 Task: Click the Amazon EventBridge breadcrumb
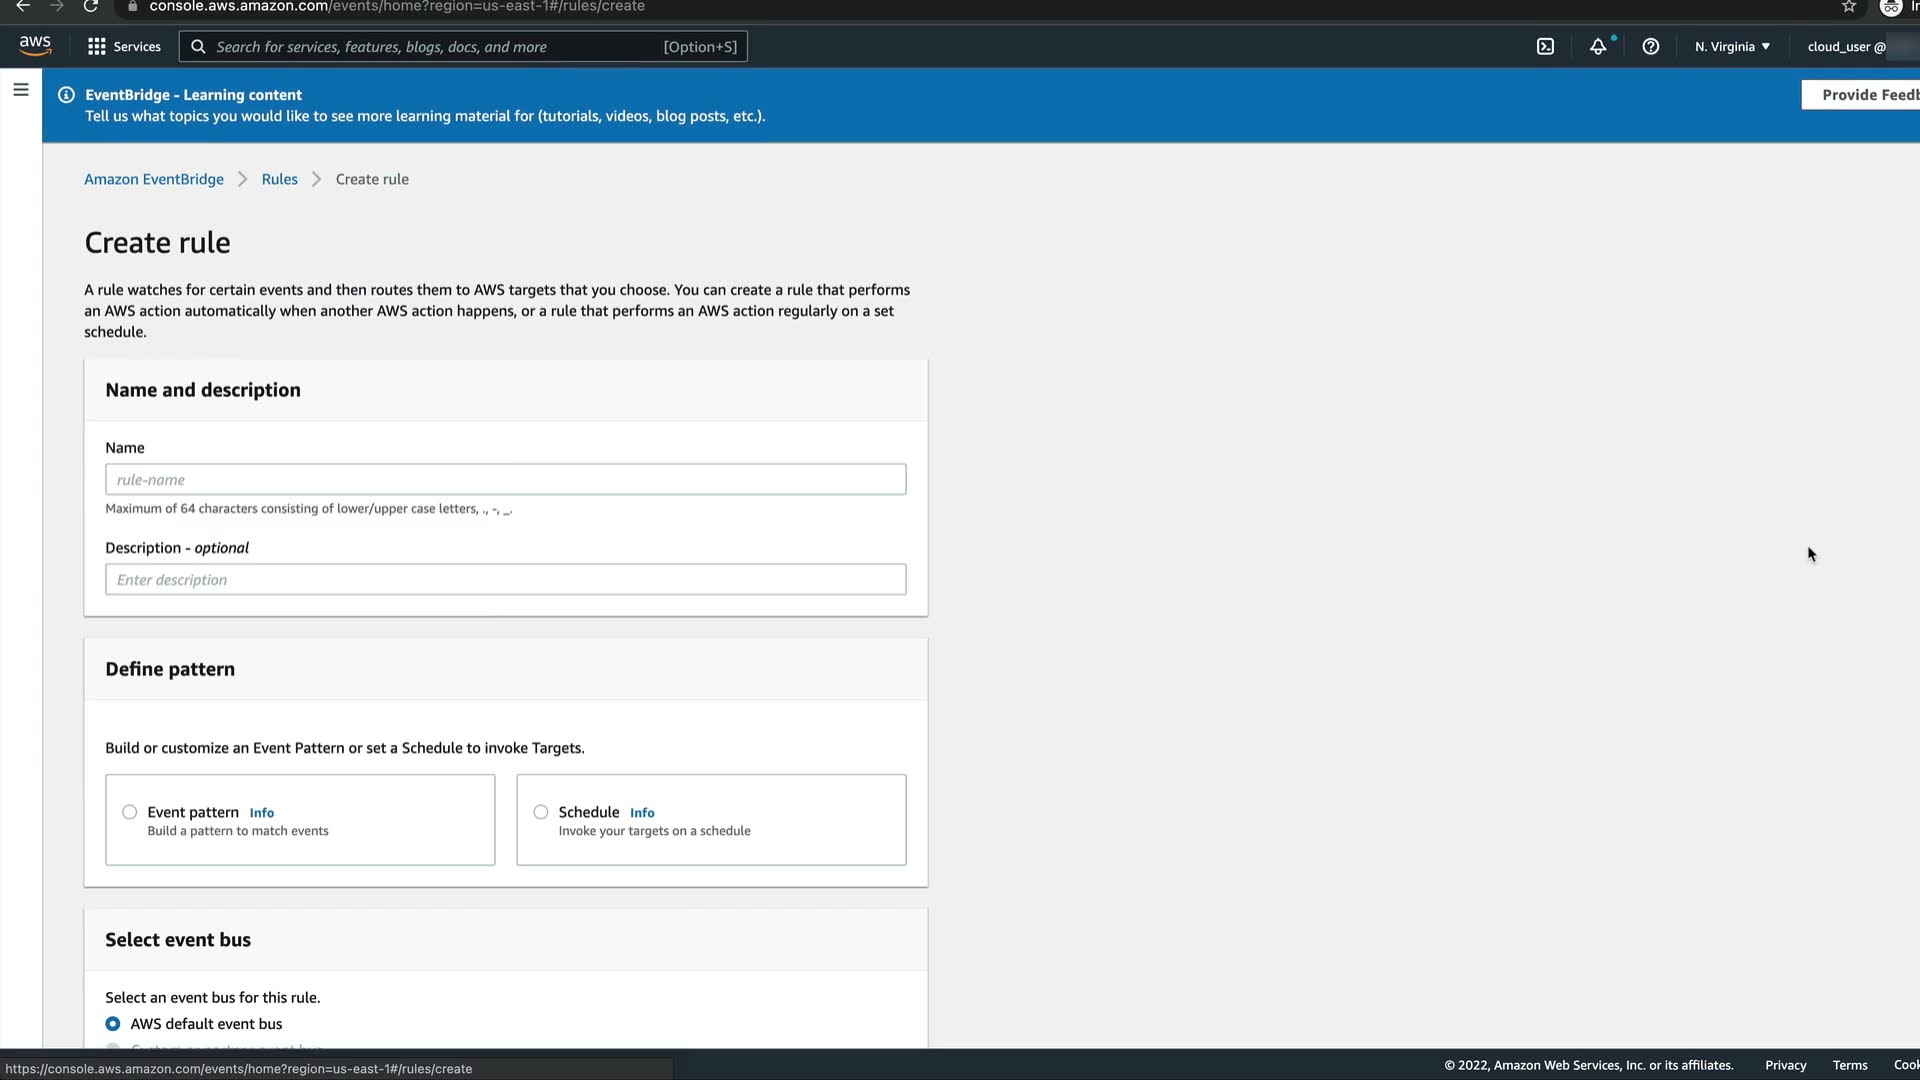coord(154,179)
